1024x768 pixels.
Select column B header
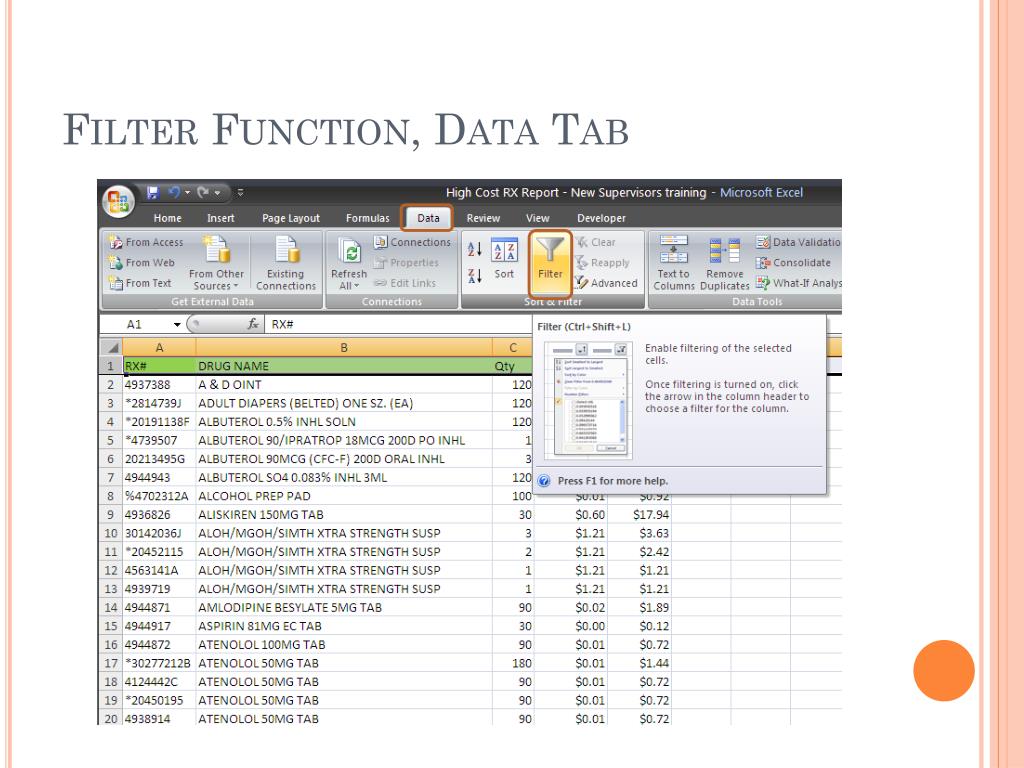tap(344, 347)
